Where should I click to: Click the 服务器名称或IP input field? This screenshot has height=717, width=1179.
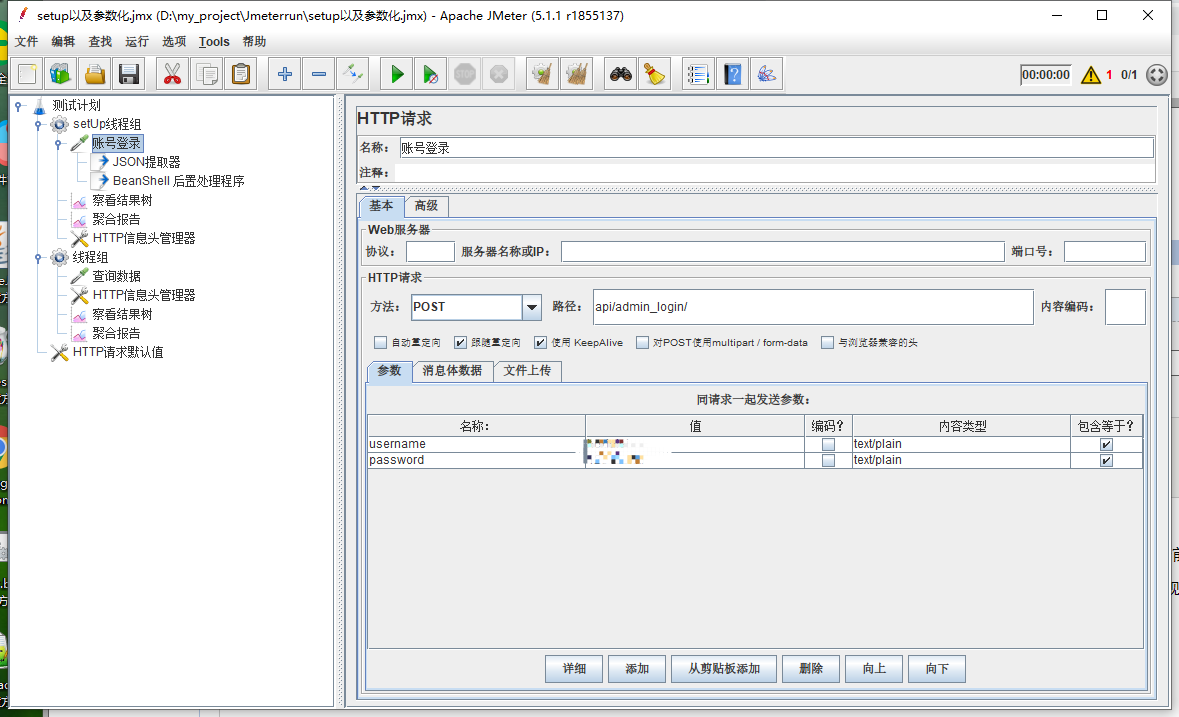[x=783, y=252]
